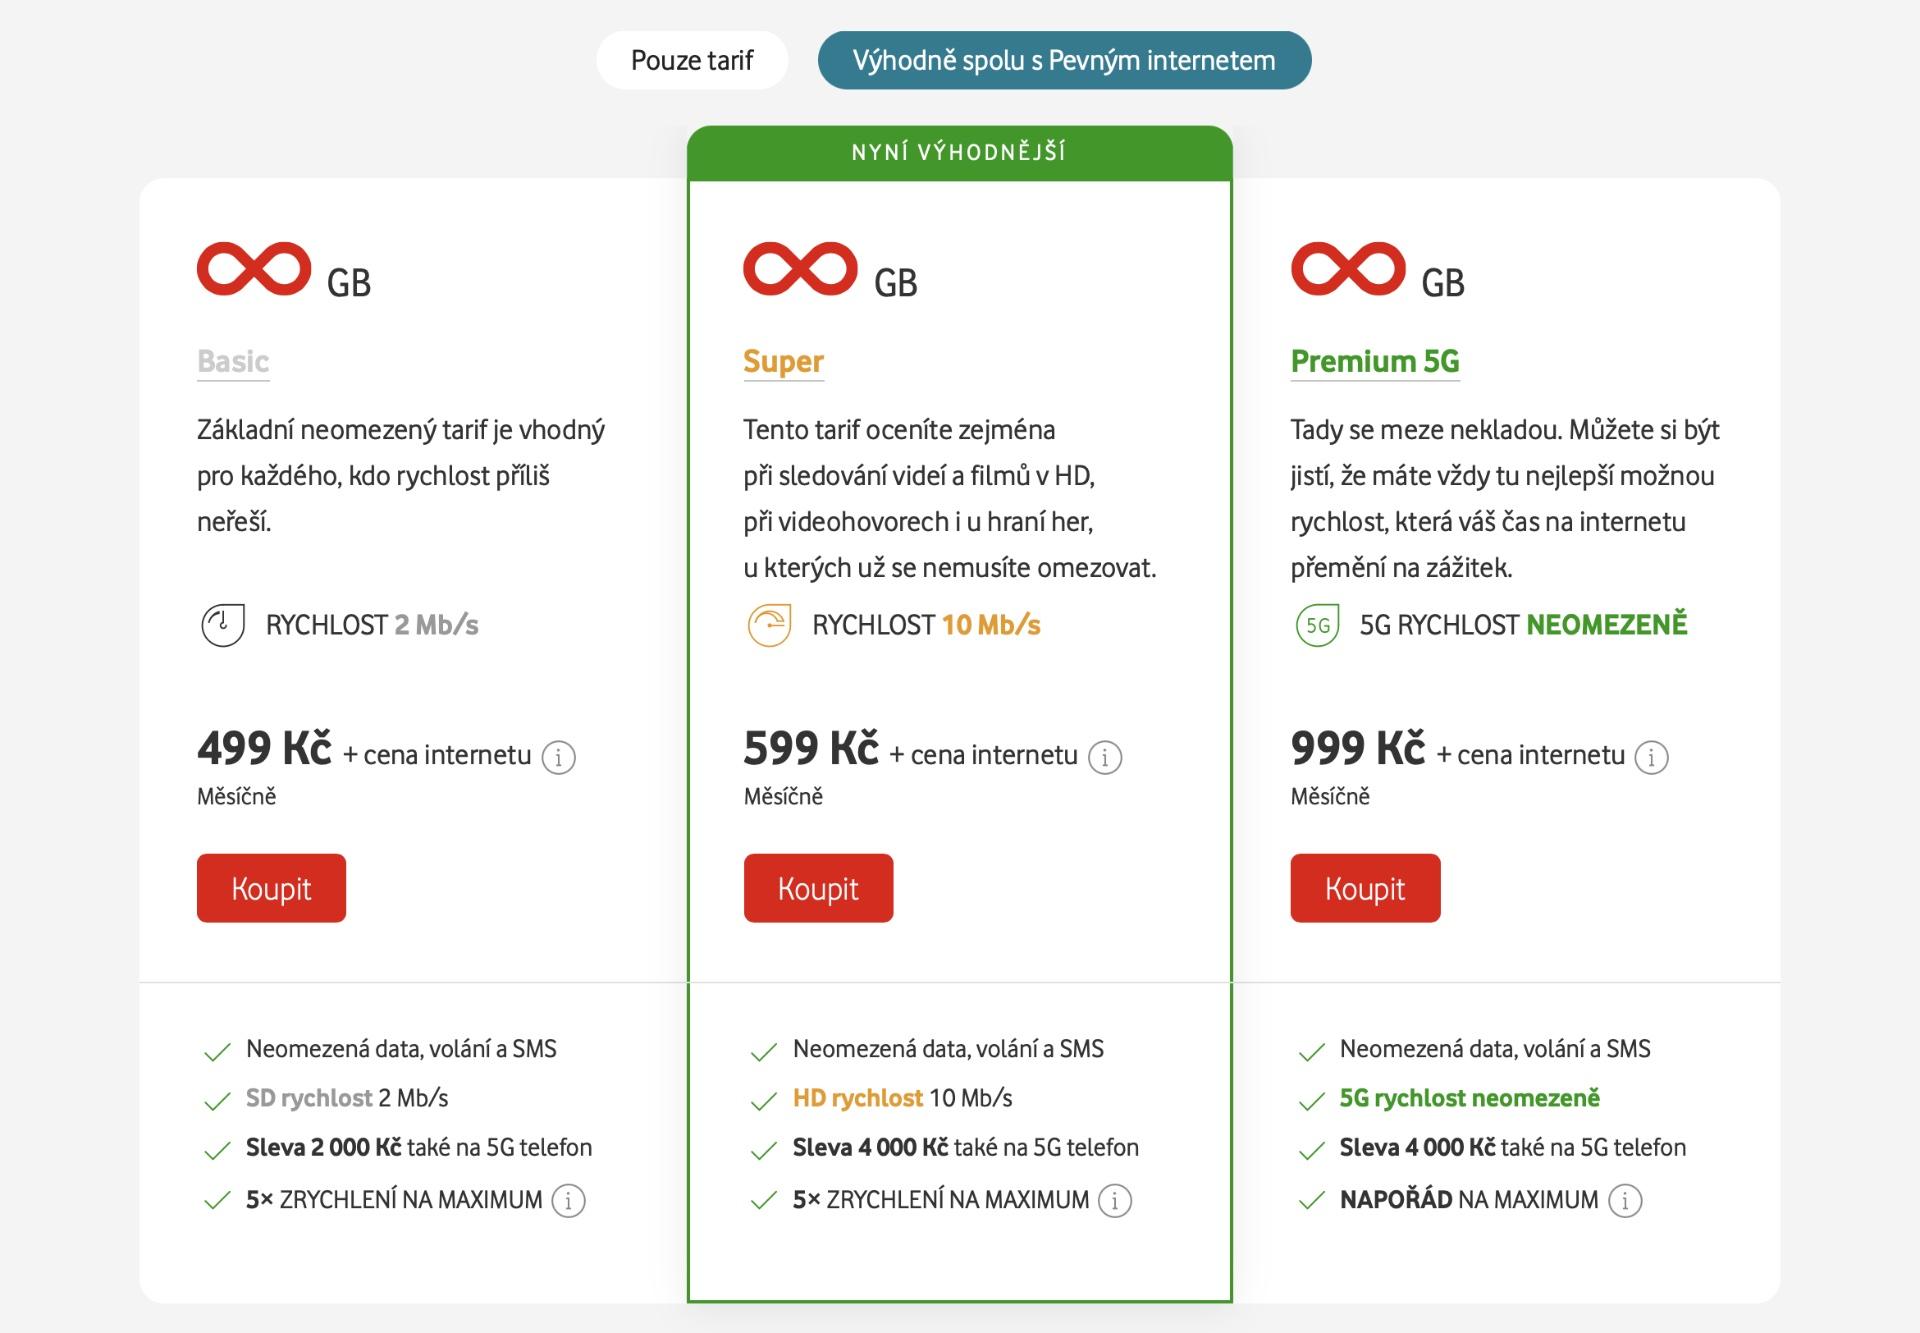Select Výhodně spolu s Pevným internetem tab
The height and width of the screenshot is (1333, 1920).
pos(1064,60)
